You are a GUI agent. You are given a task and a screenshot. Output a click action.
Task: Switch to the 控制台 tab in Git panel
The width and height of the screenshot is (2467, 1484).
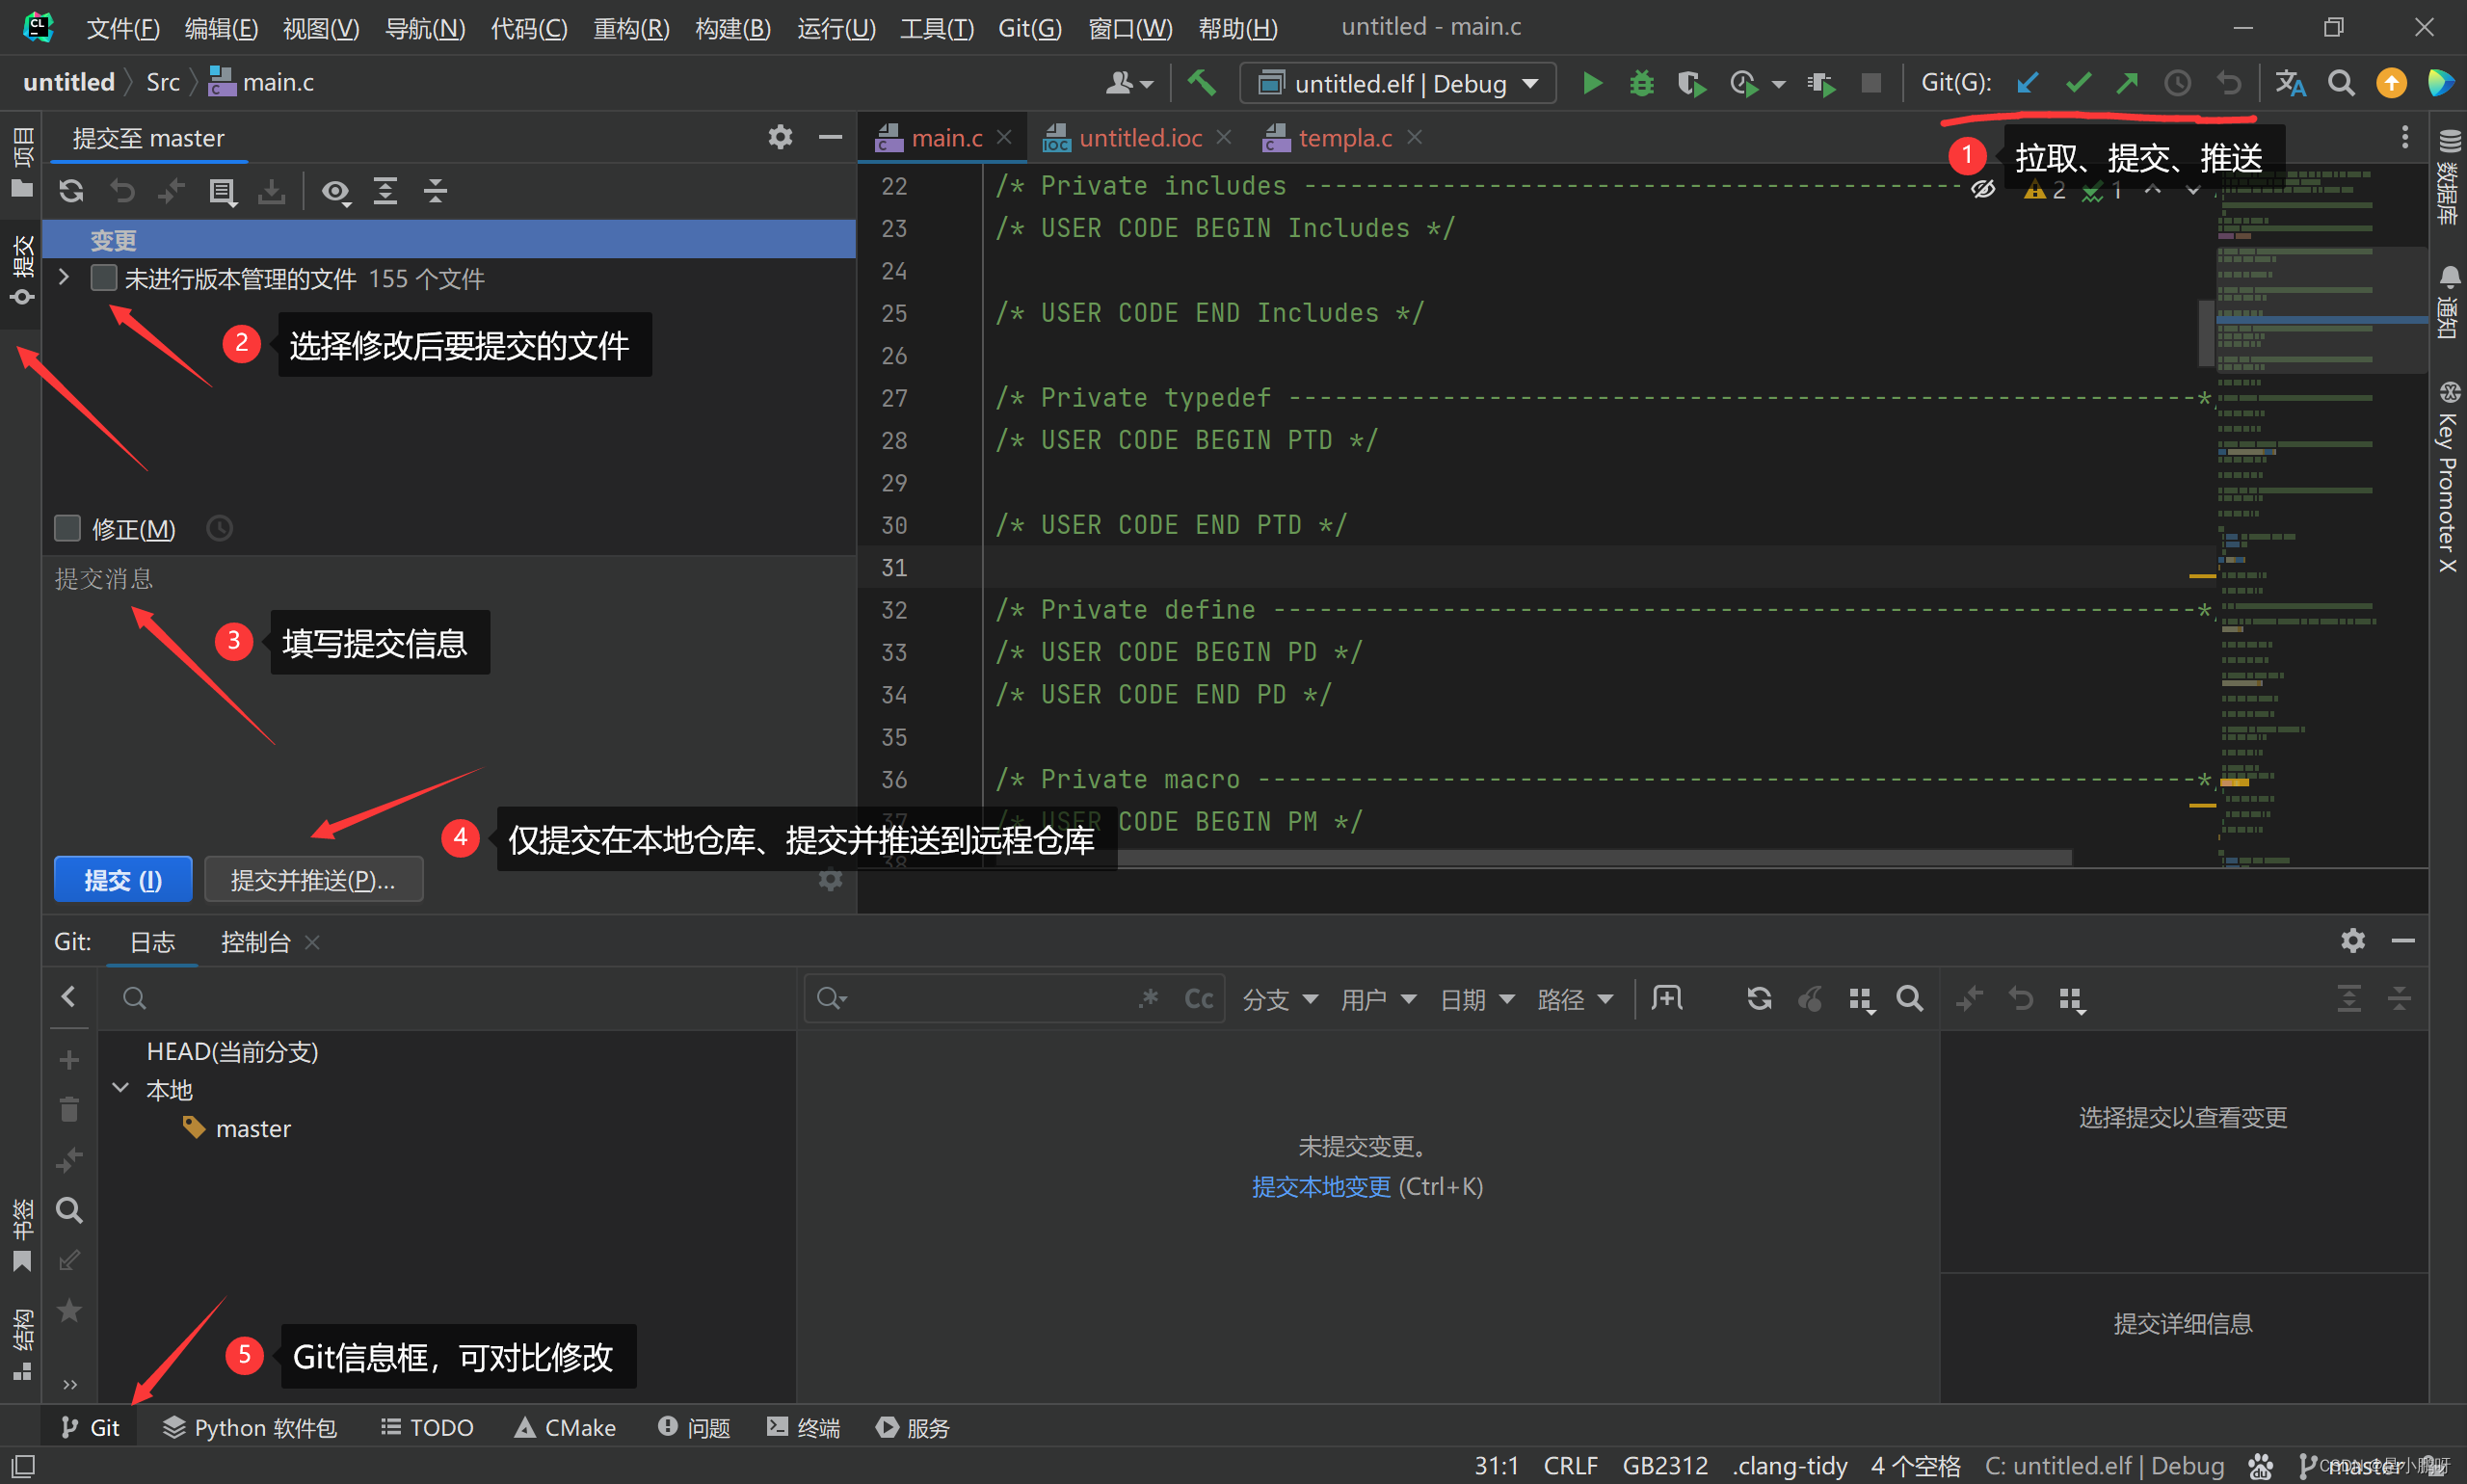[256, 942]
